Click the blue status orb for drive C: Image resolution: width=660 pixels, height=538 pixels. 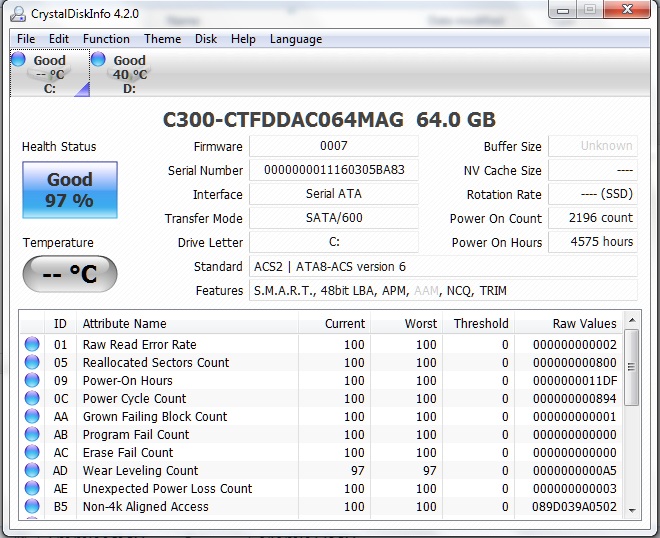click(x=18, y=59)
